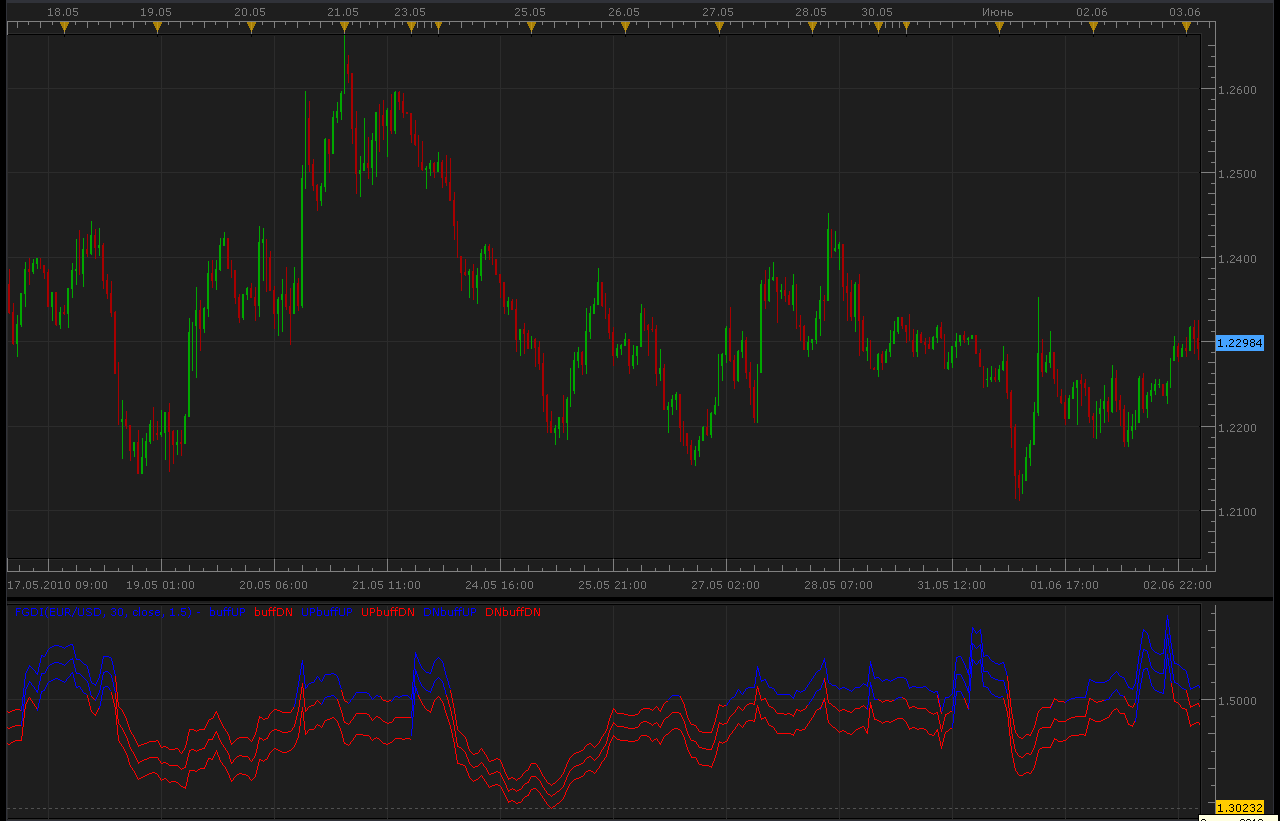
Task: Click the red DNbuffDN legend label
Action: tap(512, 612)
